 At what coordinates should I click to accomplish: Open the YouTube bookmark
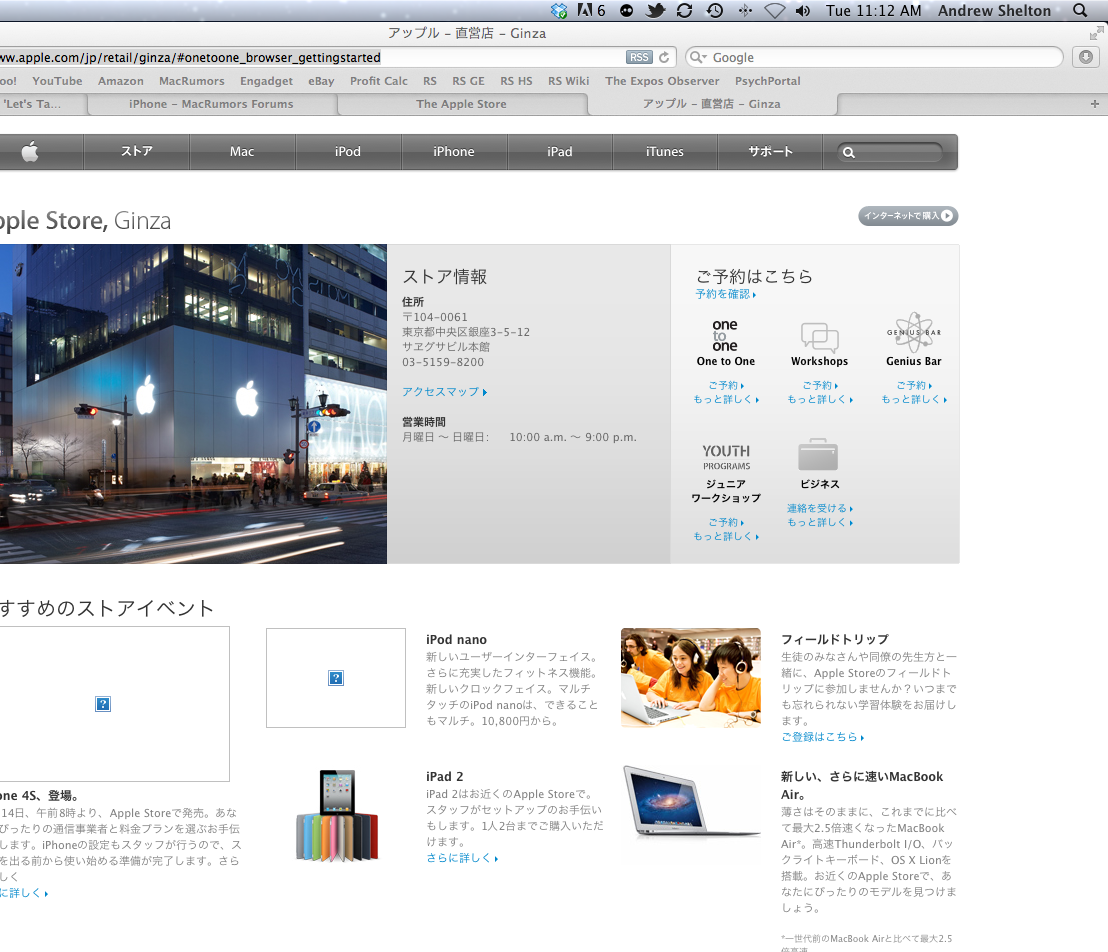57,81
